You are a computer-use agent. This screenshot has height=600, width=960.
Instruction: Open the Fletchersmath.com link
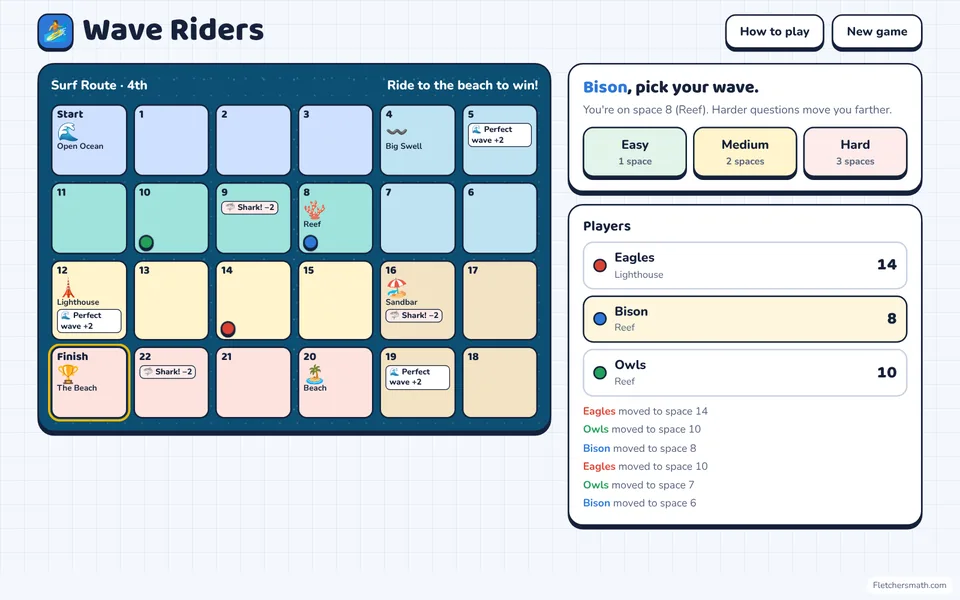909,585
